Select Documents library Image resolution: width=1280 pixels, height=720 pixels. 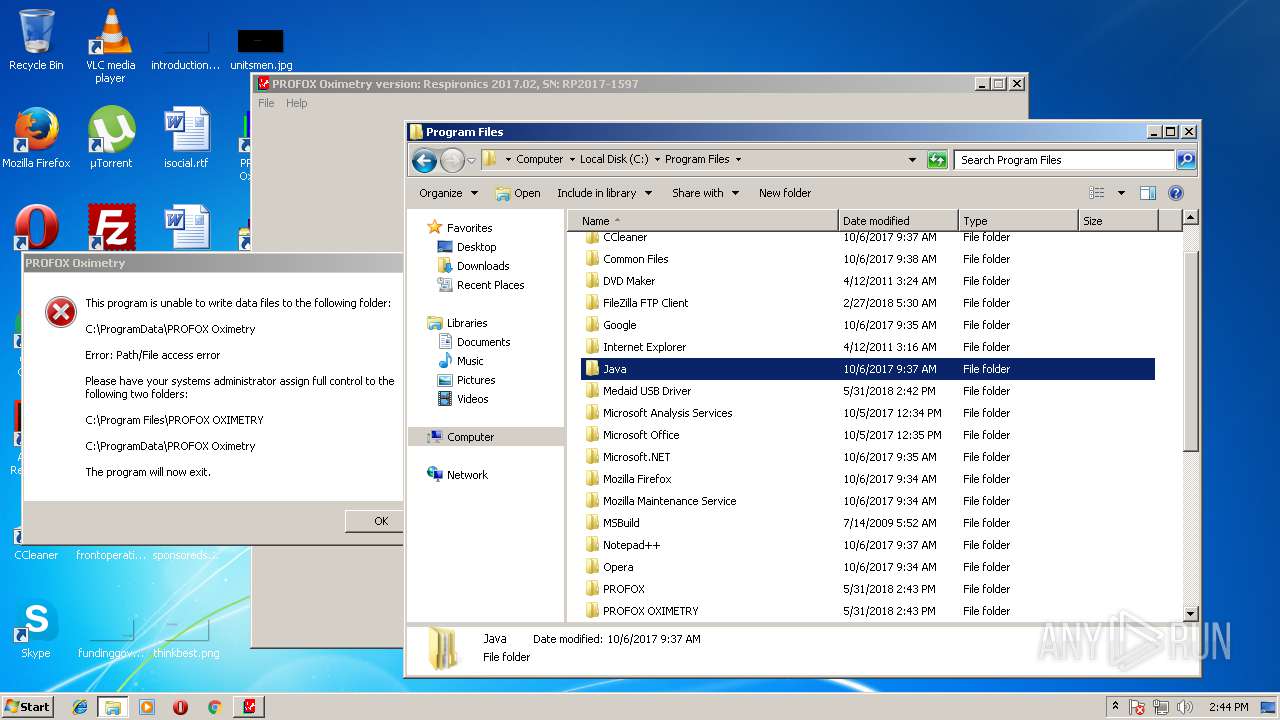[x=483, y=342]
